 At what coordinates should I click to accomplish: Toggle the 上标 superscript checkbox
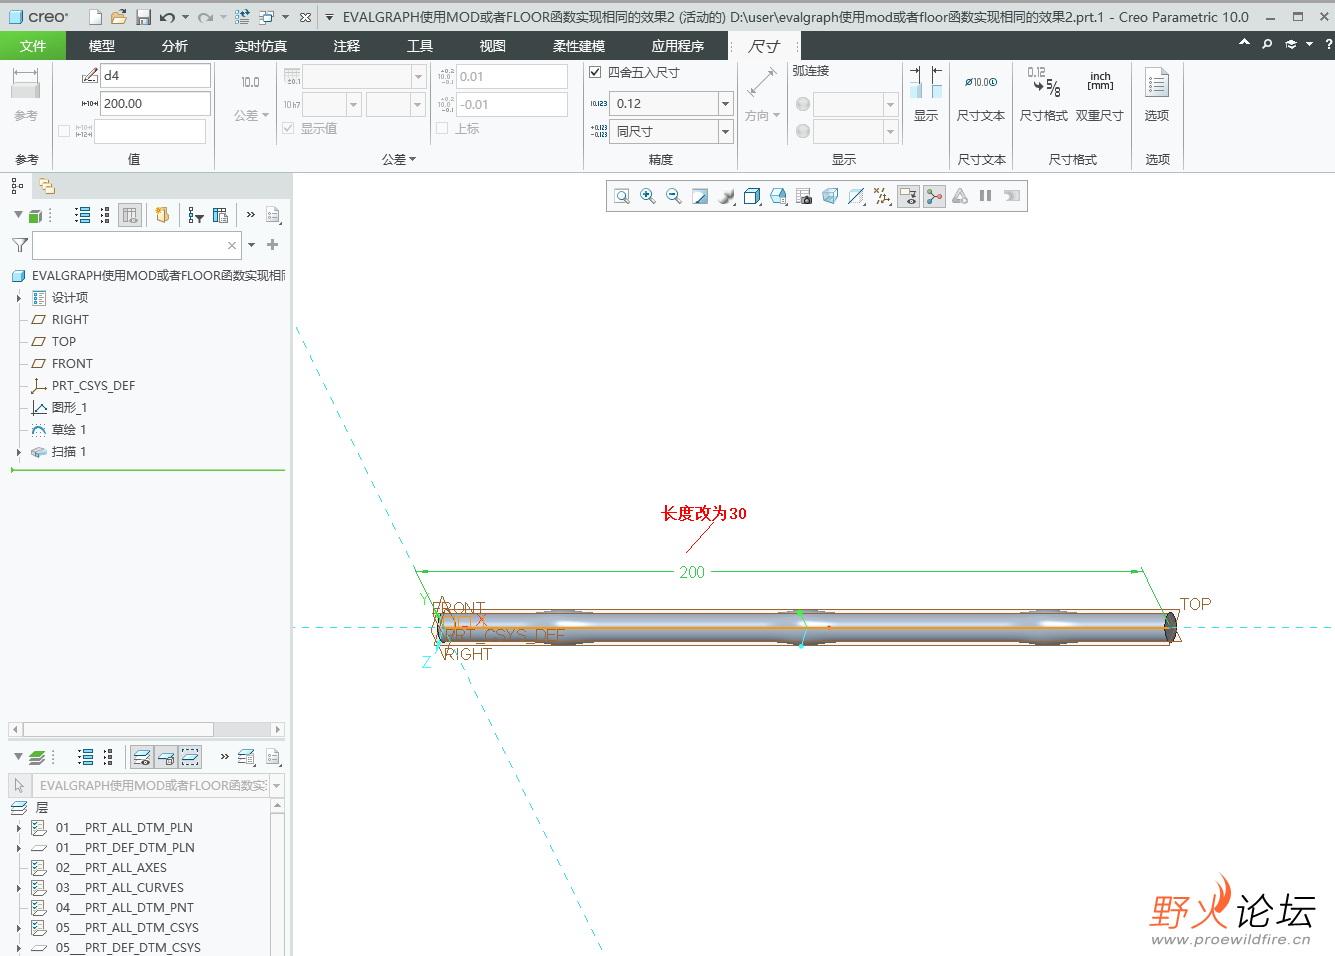[442, 128]
